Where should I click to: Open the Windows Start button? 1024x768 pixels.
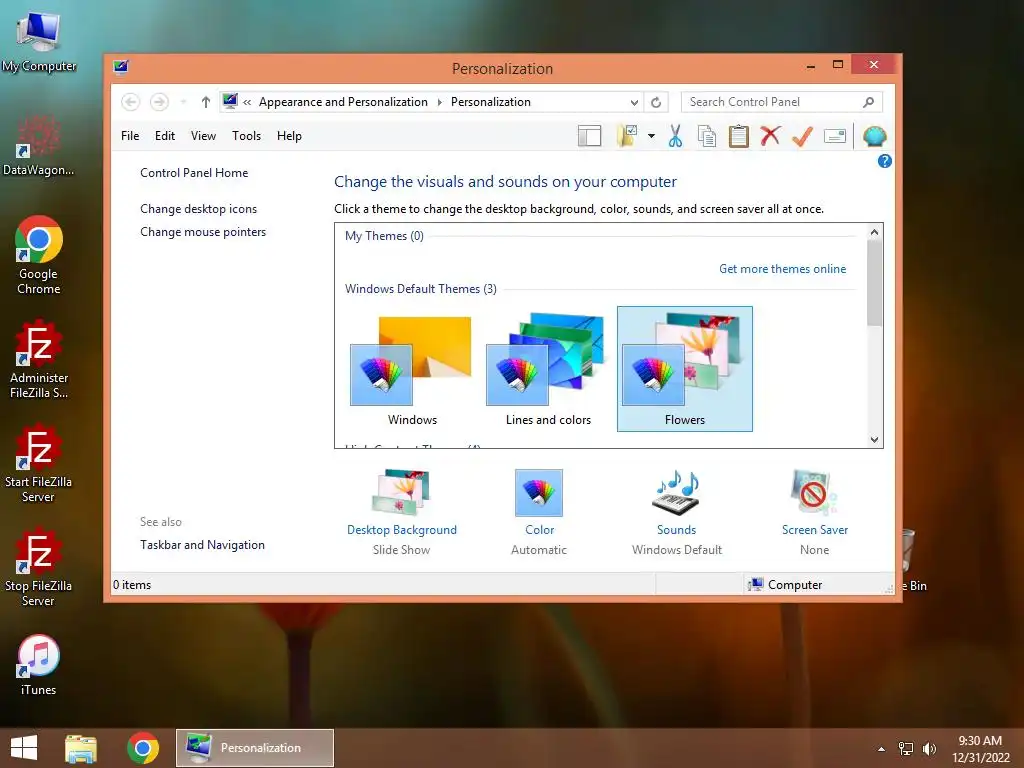coord(24,748)
